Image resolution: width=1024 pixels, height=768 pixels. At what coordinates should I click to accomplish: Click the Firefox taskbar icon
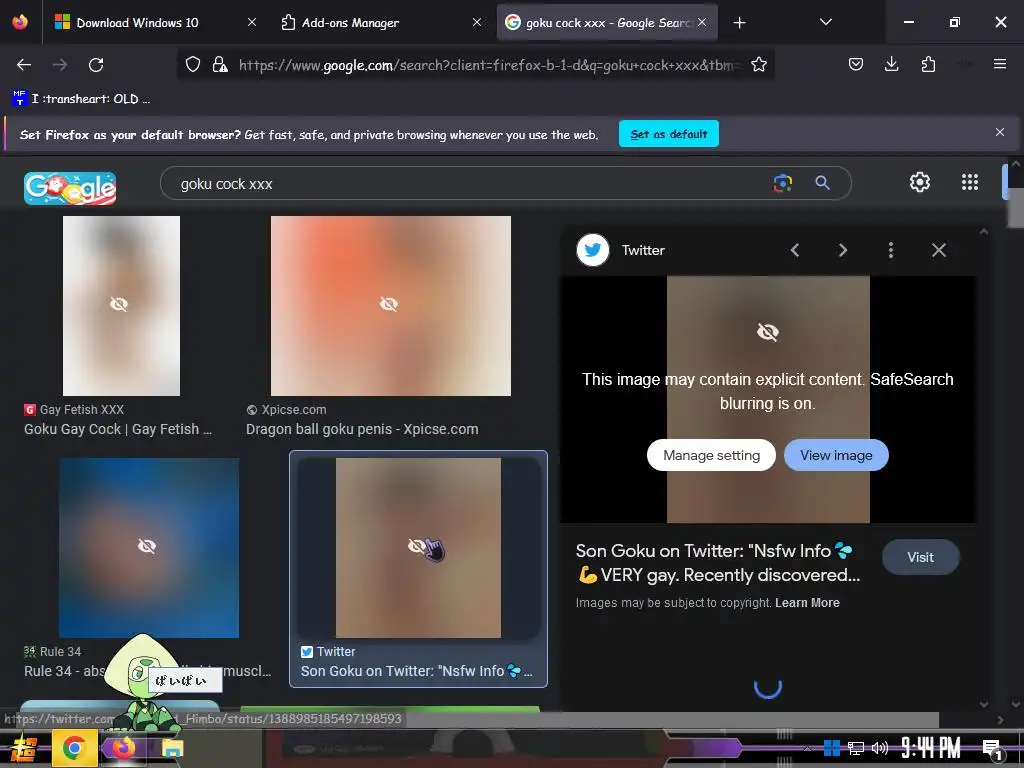[x=123, y=748]
